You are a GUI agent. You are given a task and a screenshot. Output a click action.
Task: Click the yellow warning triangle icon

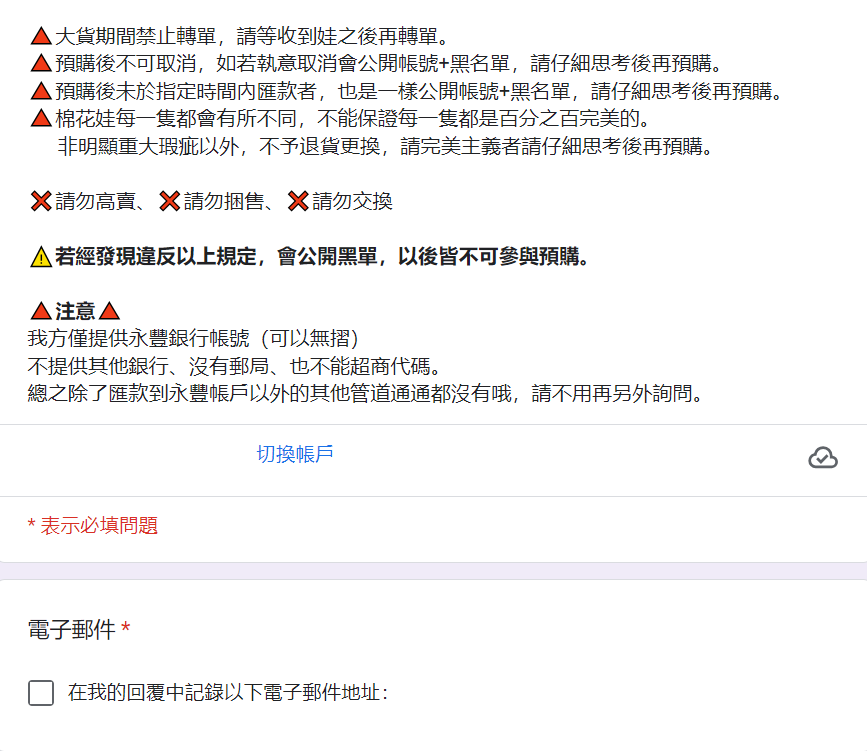pos(41,257)
